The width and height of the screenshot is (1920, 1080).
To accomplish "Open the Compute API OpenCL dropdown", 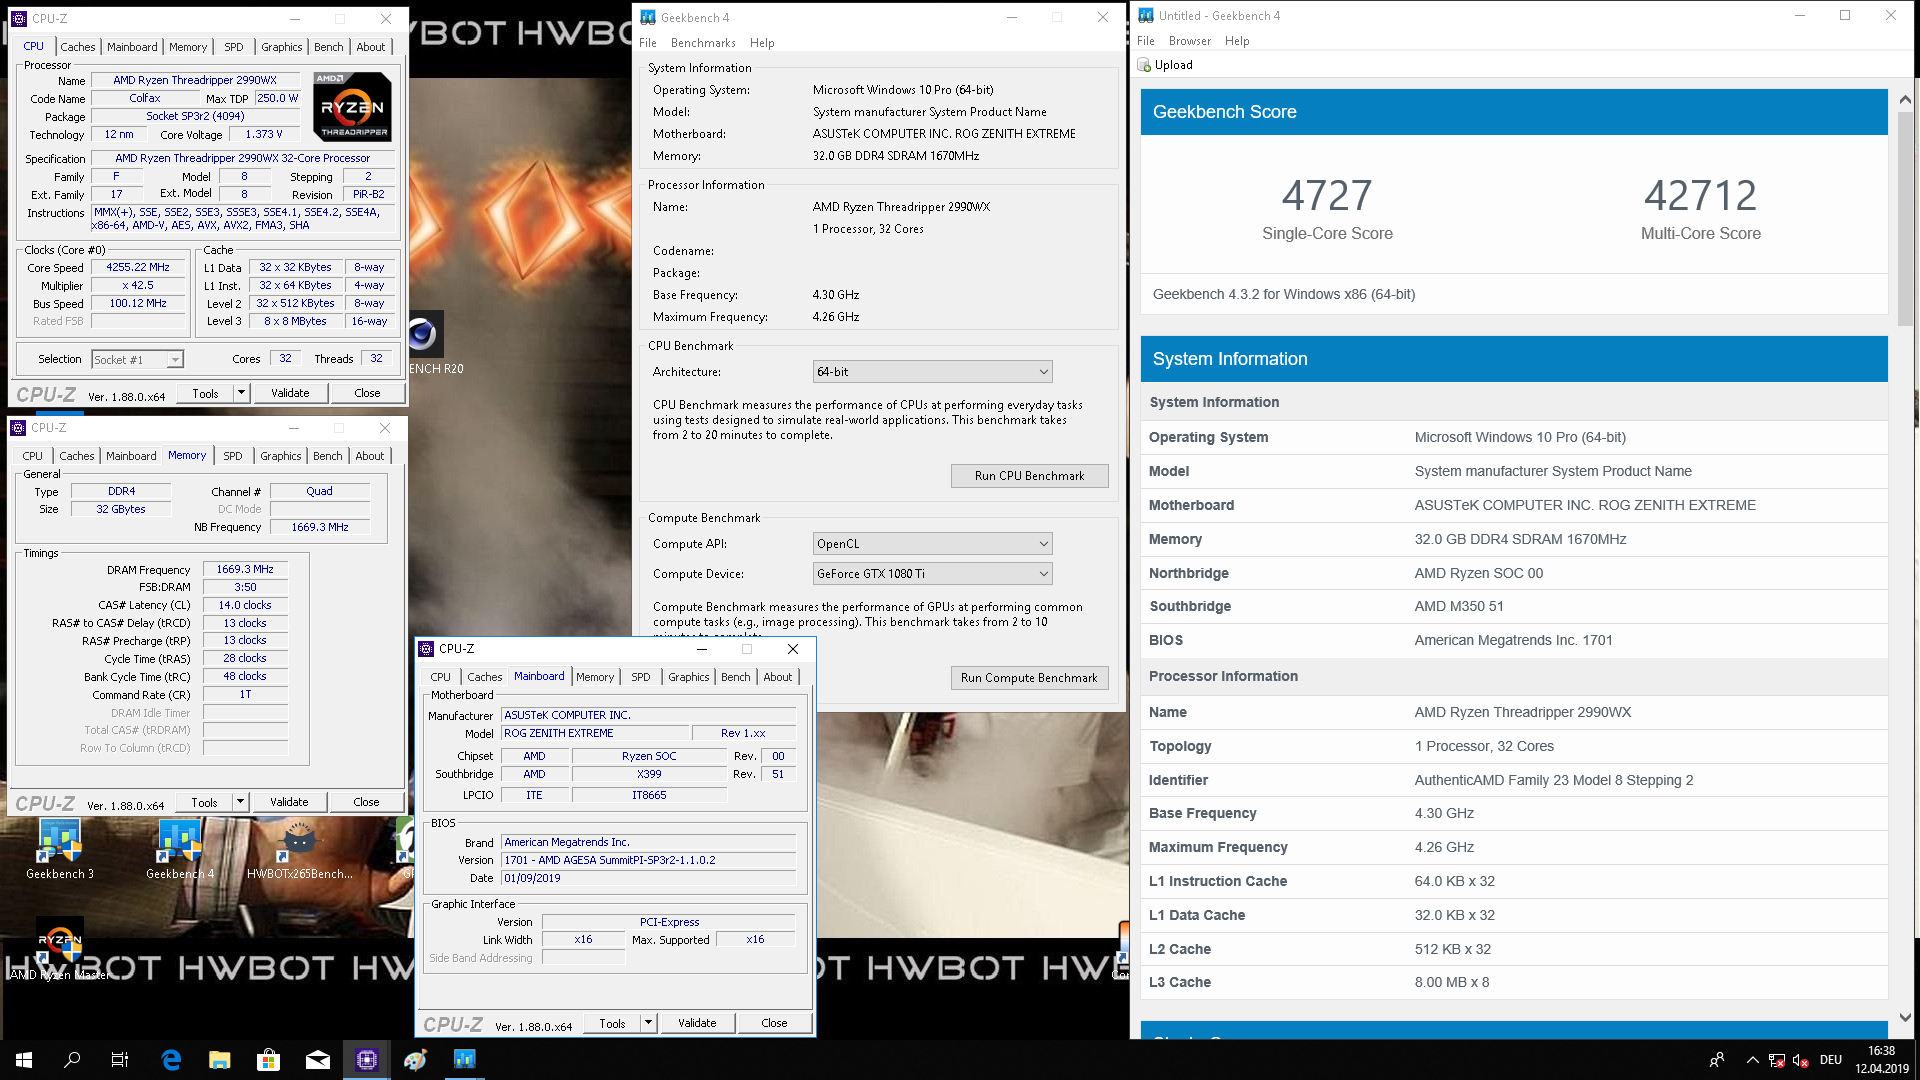I will [x=932, y=544].
